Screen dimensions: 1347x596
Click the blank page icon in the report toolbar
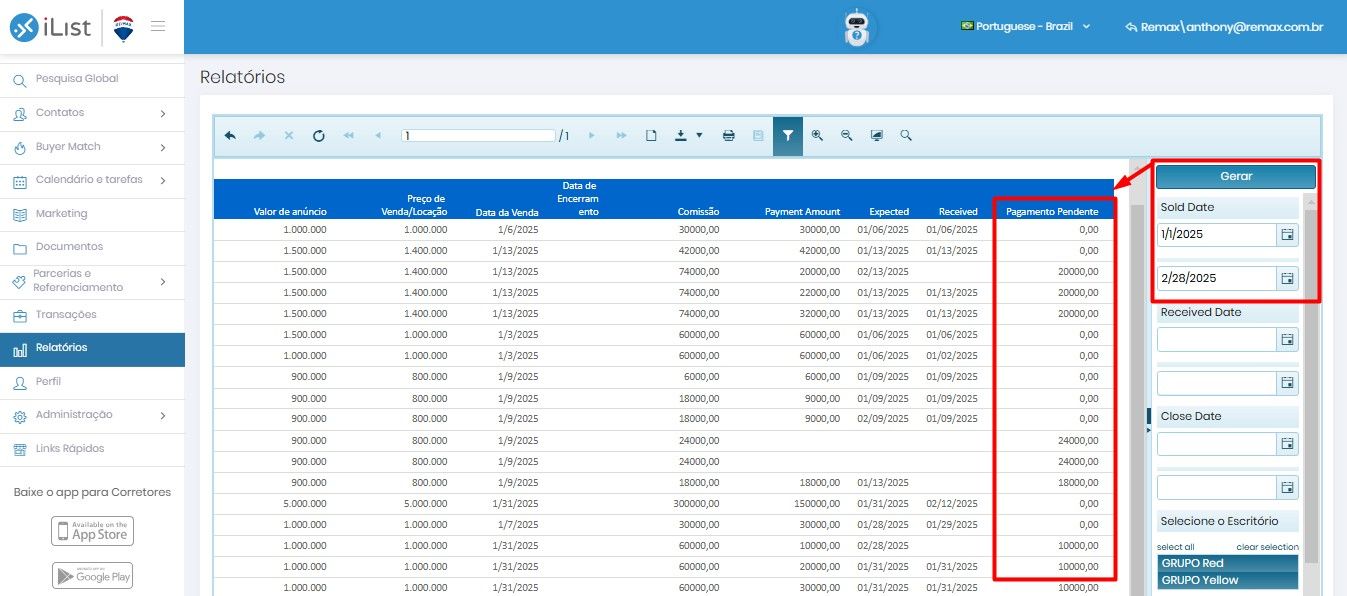(x=651, y=136)
